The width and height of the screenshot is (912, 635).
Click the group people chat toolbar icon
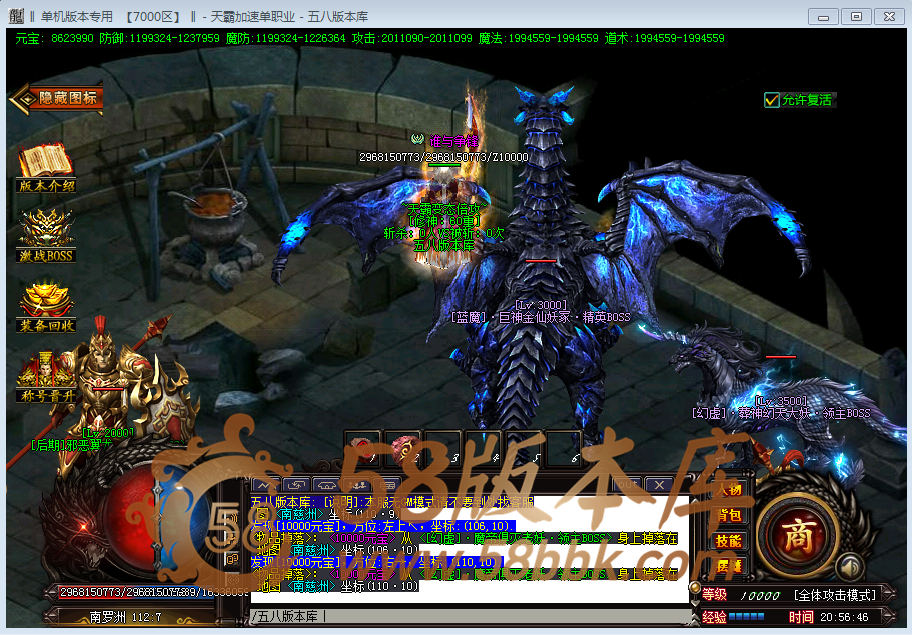(358, 485)
